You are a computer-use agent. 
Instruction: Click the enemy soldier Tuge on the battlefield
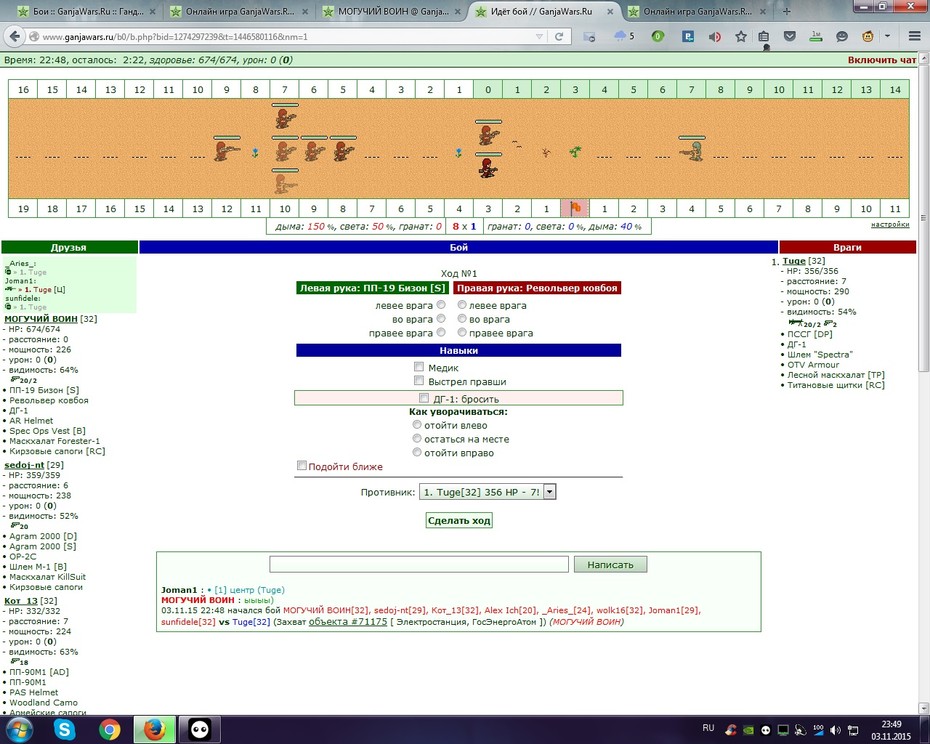(x=692, y=149)
